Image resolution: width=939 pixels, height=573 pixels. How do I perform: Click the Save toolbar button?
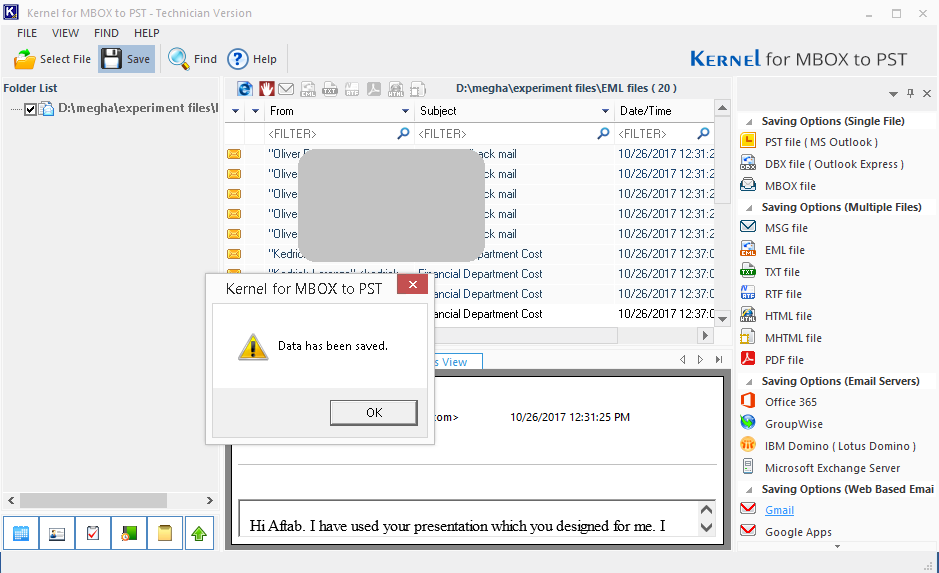(126, 59)
